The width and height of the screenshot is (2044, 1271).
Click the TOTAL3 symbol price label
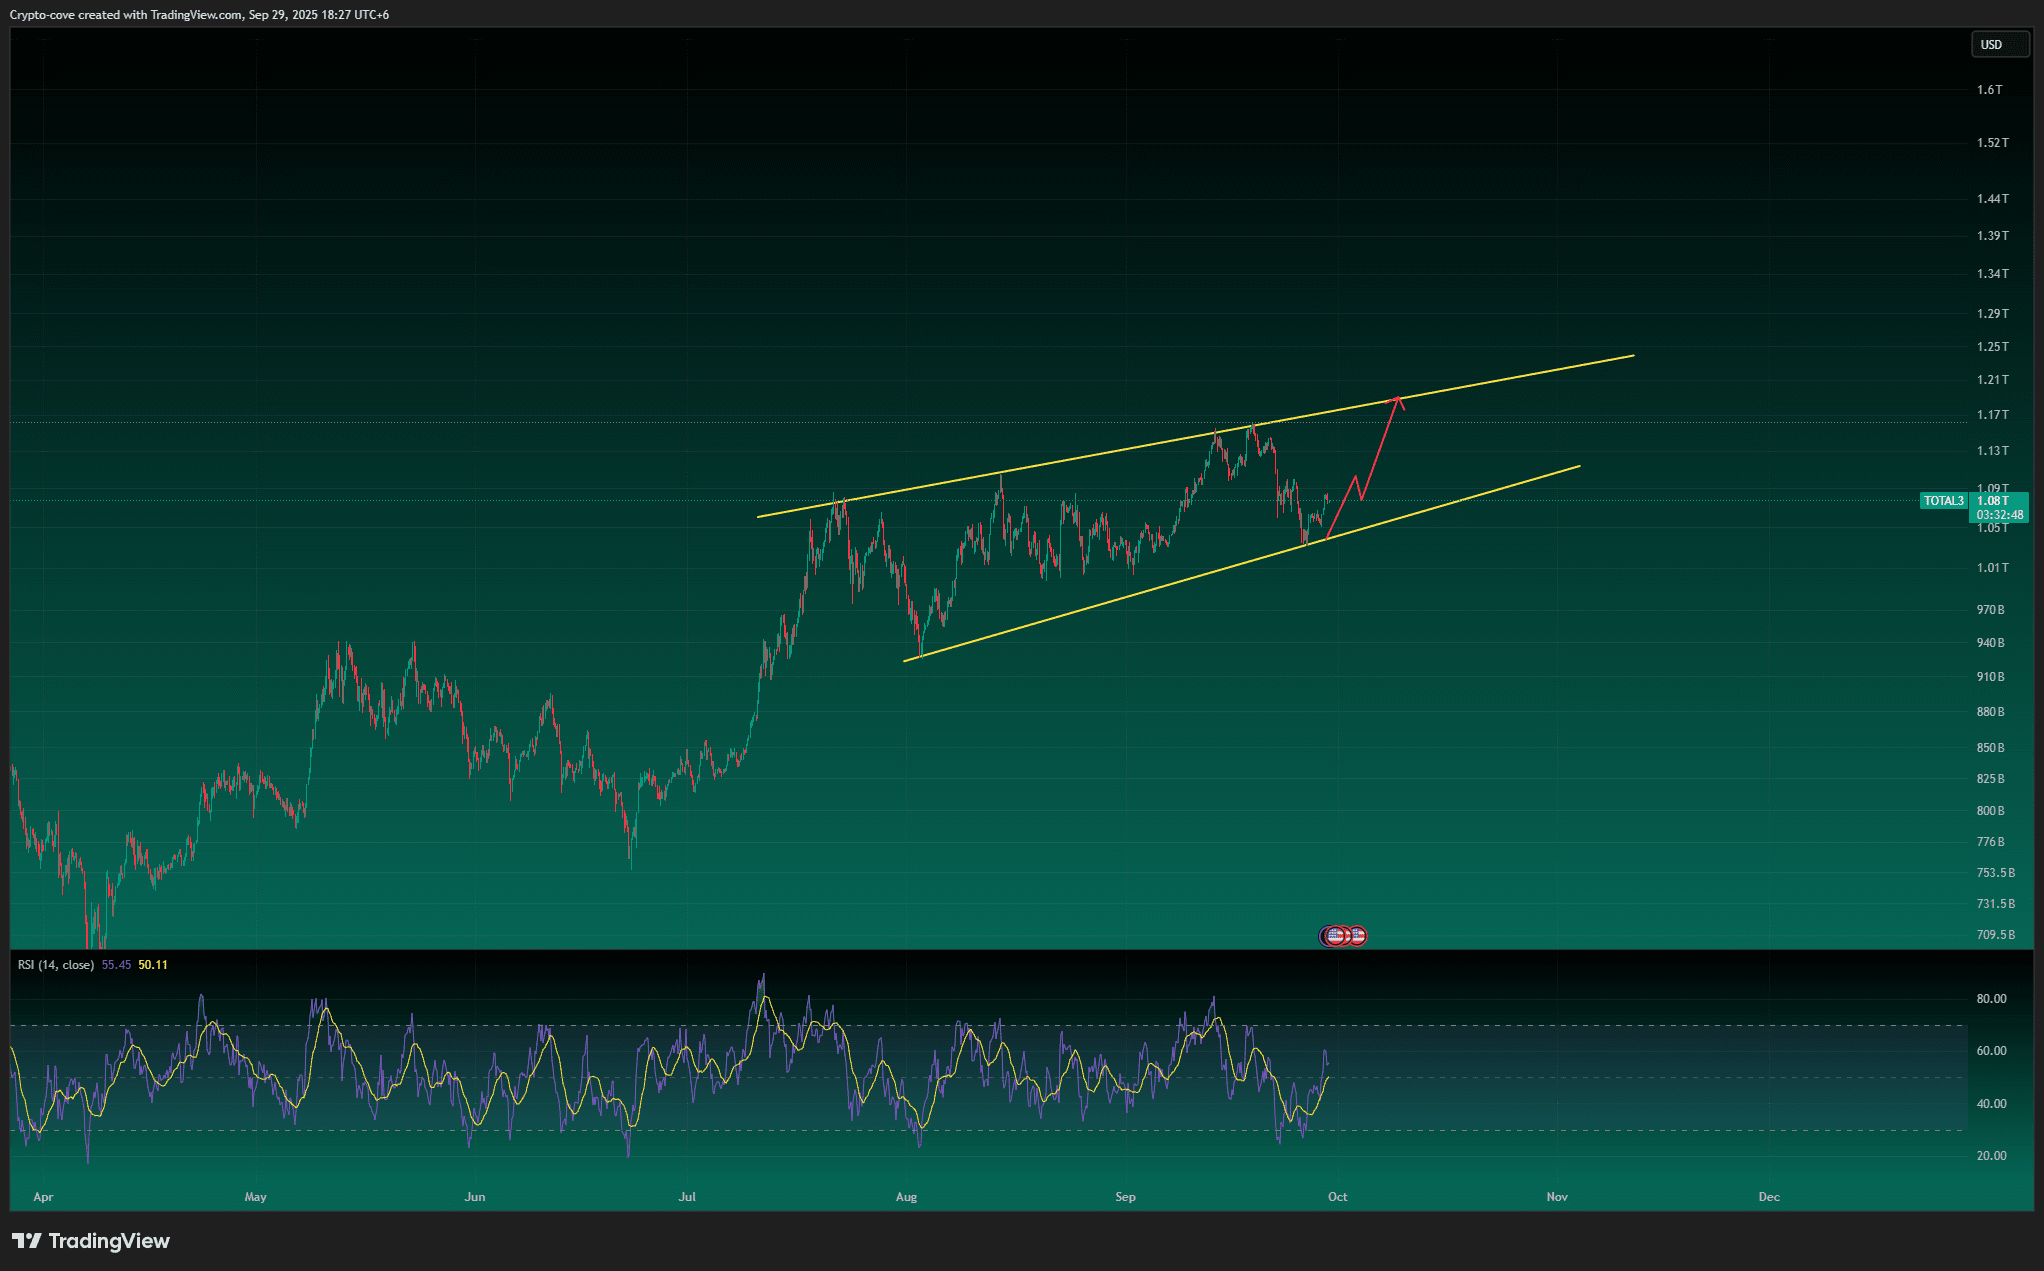1943,501
